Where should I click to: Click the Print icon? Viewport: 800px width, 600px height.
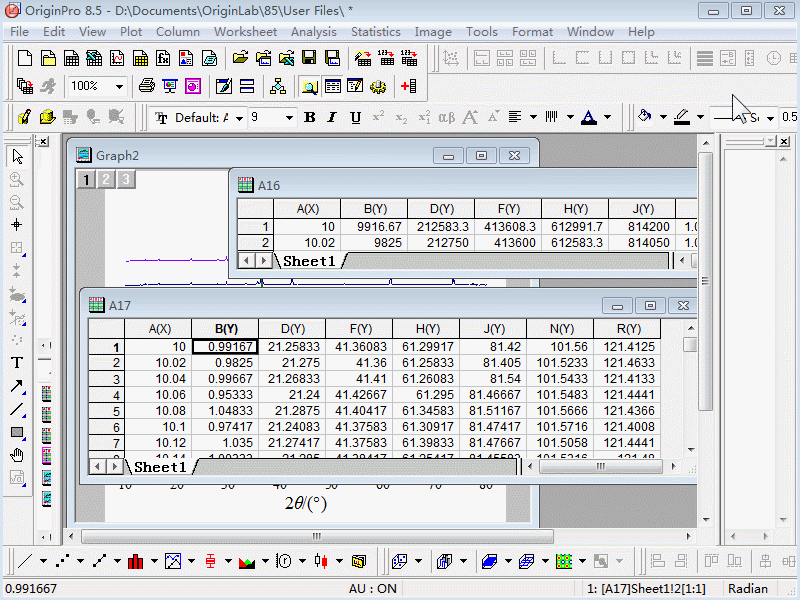(146, 87)
